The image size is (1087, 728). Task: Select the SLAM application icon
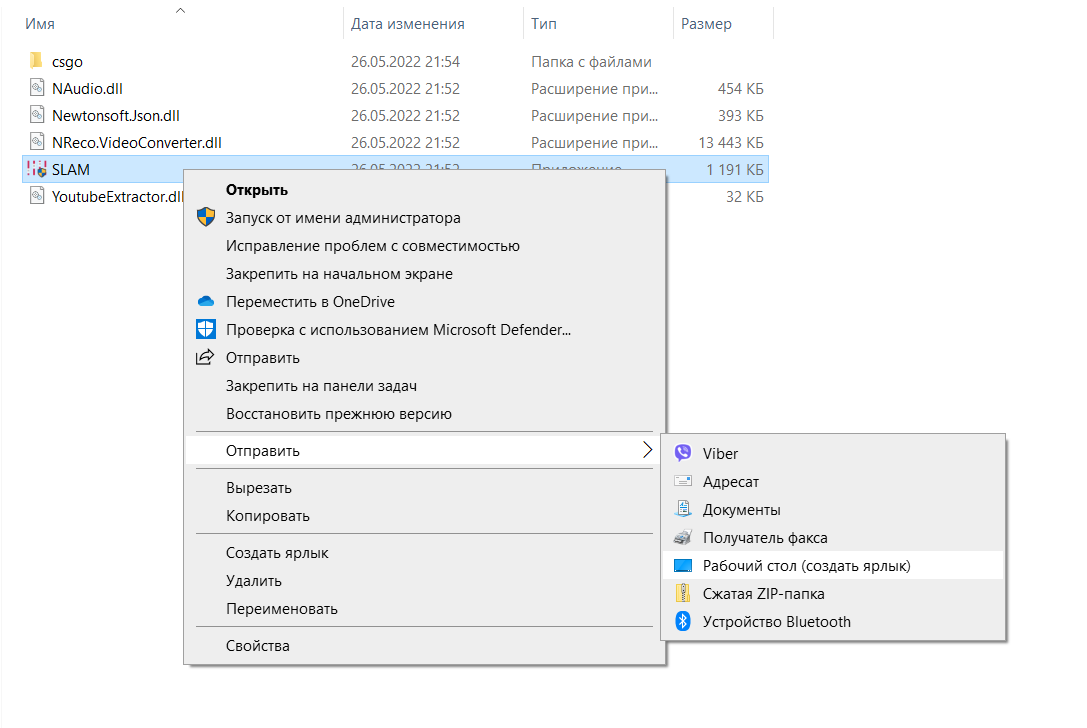pyautogui.click(x=37, y=170)
